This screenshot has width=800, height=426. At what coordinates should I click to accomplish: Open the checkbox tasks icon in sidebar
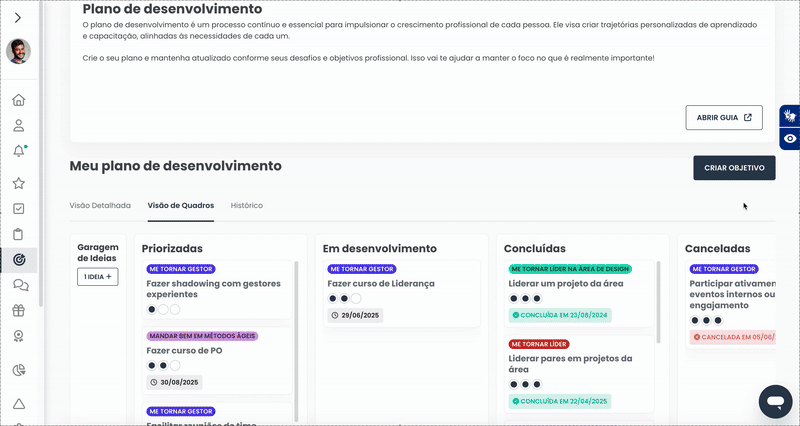point(19,209)
